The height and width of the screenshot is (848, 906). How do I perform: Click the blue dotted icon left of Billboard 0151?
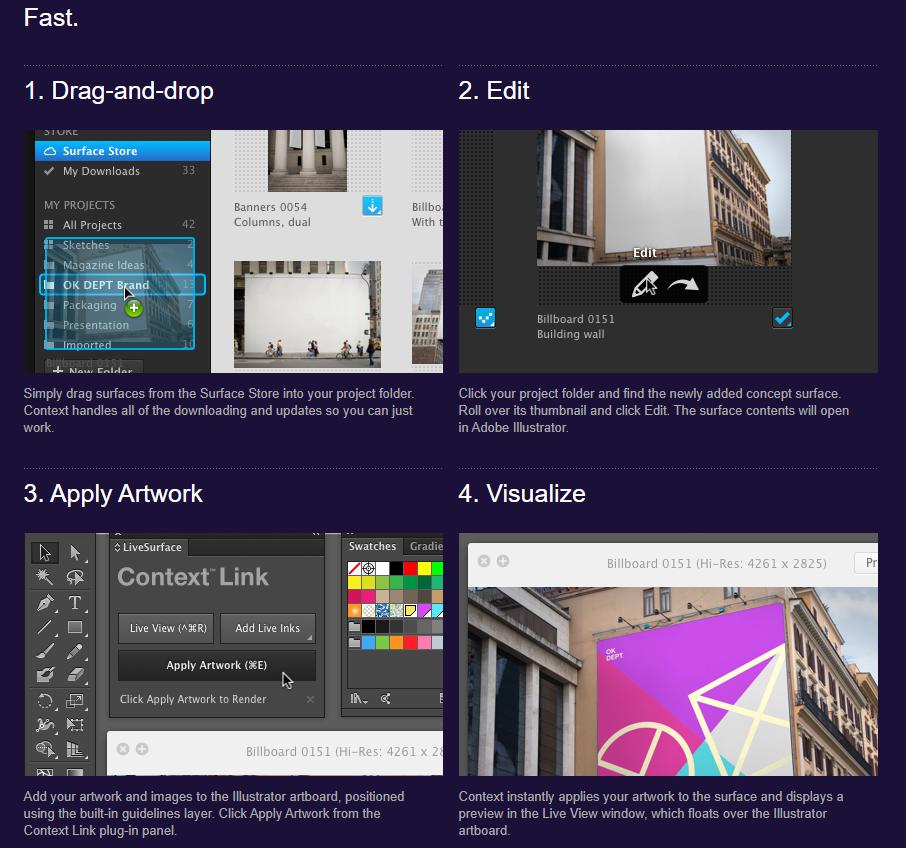pos(485,318)
